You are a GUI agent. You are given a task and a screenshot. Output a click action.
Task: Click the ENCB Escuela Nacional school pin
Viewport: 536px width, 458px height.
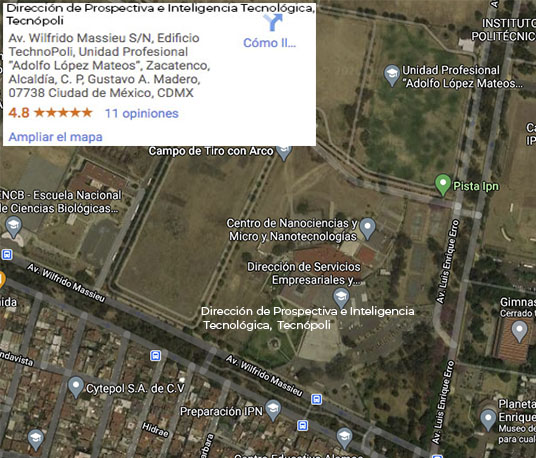[x=14, y=227]
